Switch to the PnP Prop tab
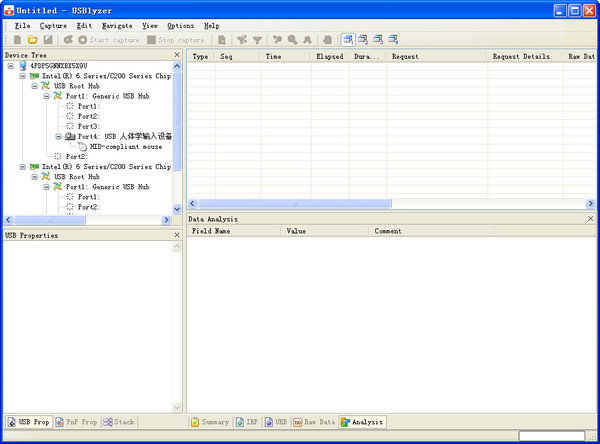The height and width of the screenshot is (444, 600). [77, 422]
